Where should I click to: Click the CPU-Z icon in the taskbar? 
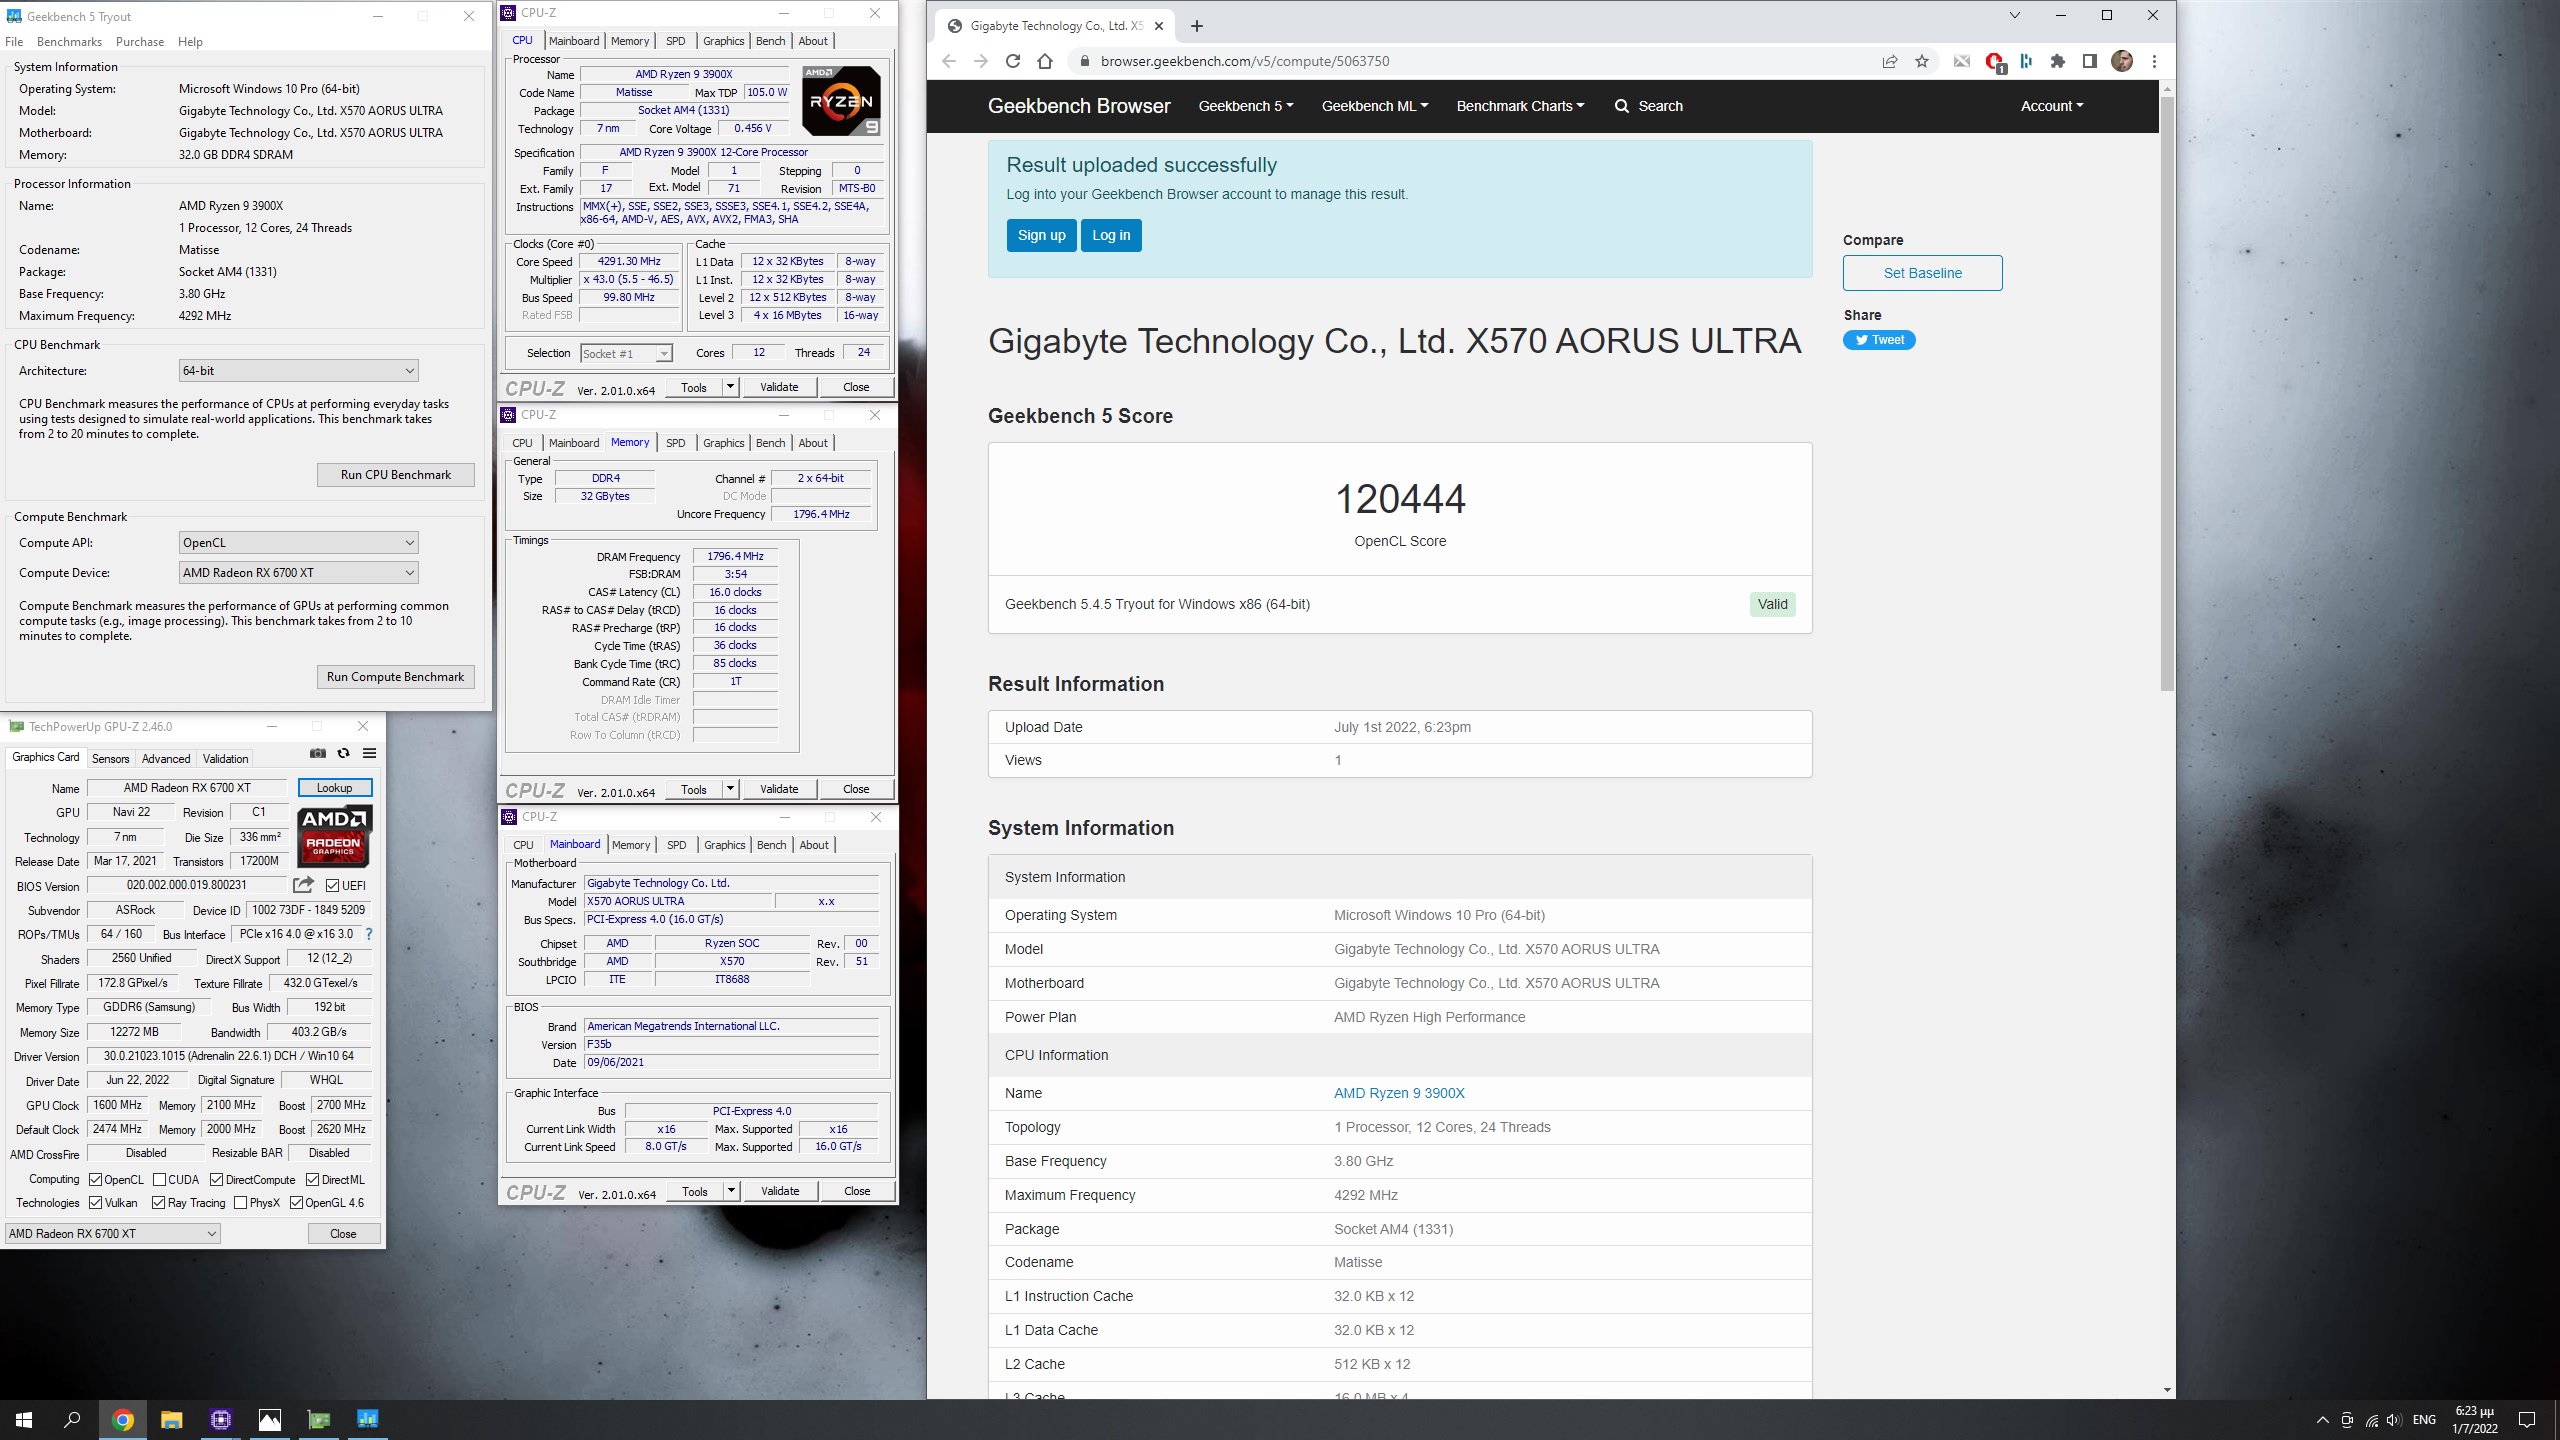(x=221, y=1420)
